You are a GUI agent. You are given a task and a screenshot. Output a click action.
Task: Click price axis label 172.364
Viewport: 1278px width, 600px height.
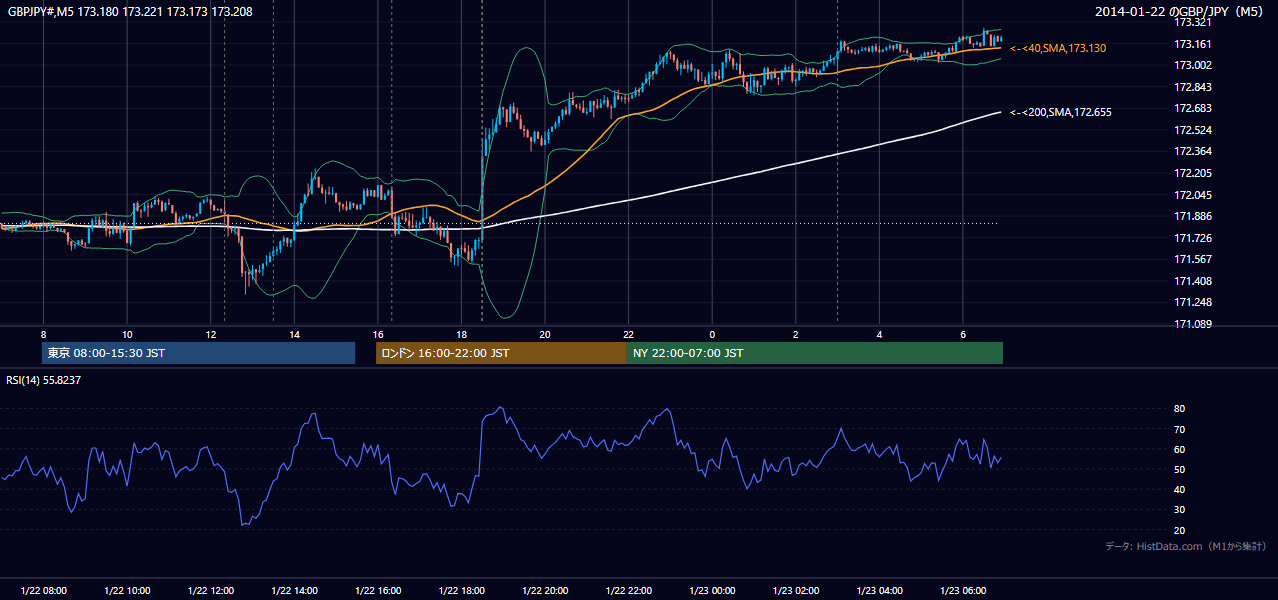(x=1192, y=151)
